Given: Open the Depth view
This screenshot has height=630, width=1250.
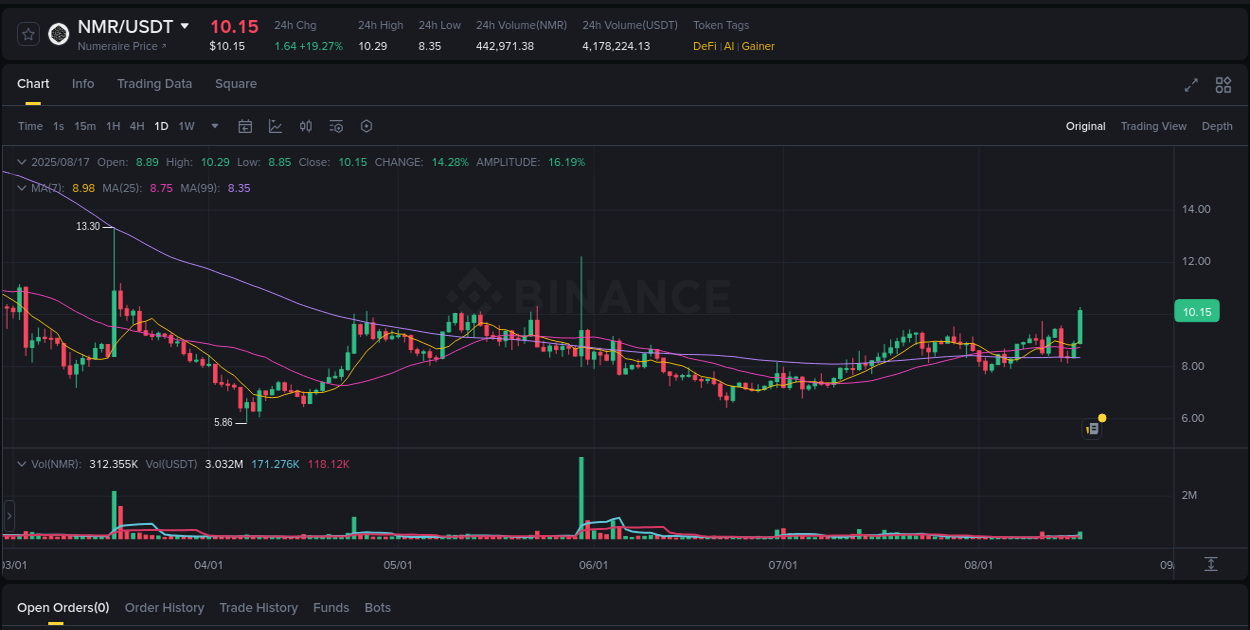Looking at the screenshot, I should (1217, 126).
